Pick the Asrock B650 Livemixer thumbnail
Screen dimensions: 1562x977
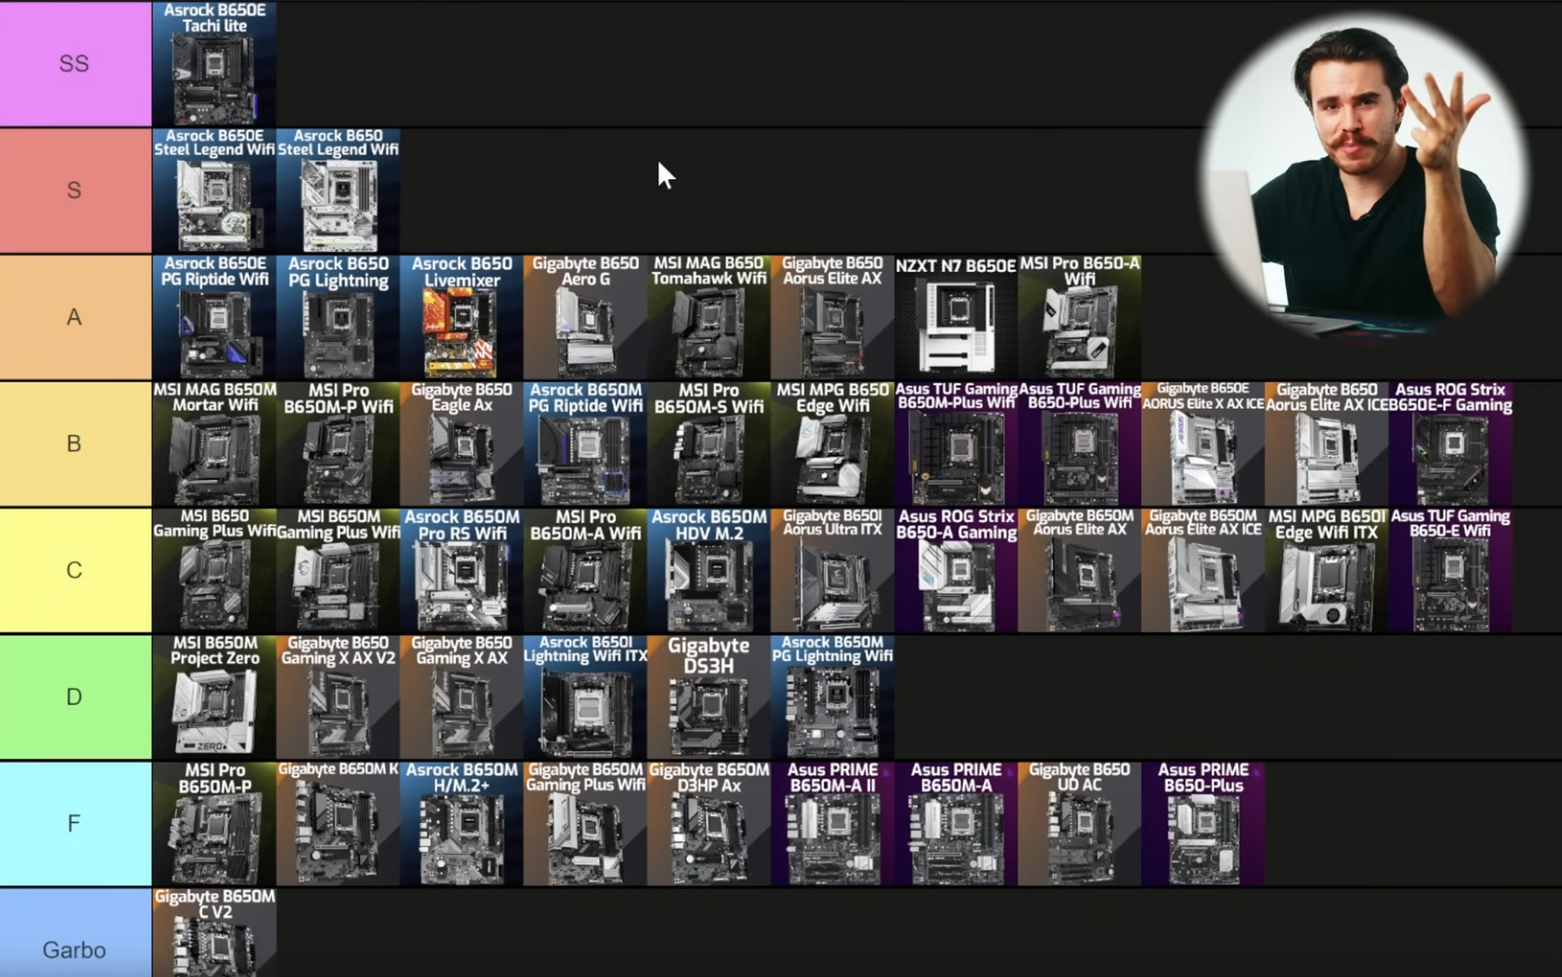[x=461, y=317]
